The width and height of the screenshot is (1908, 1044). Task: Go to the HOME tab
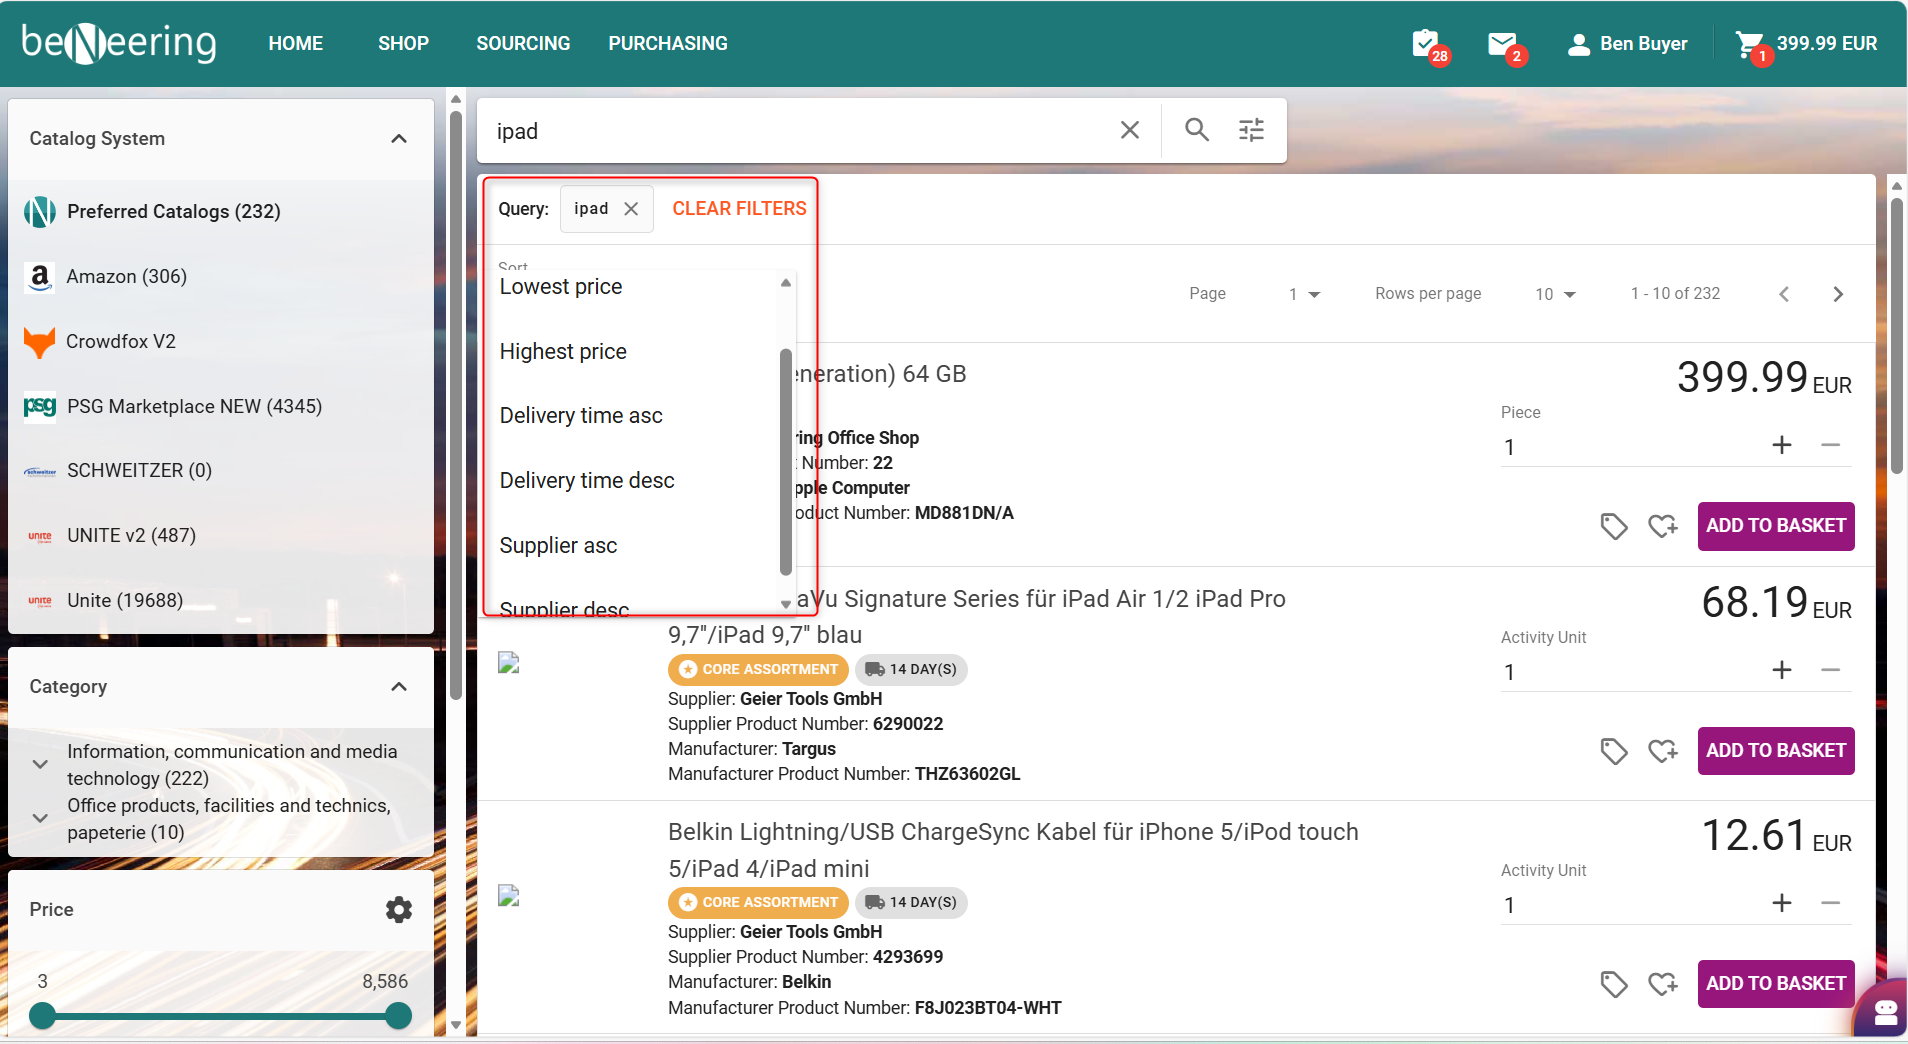296,44
